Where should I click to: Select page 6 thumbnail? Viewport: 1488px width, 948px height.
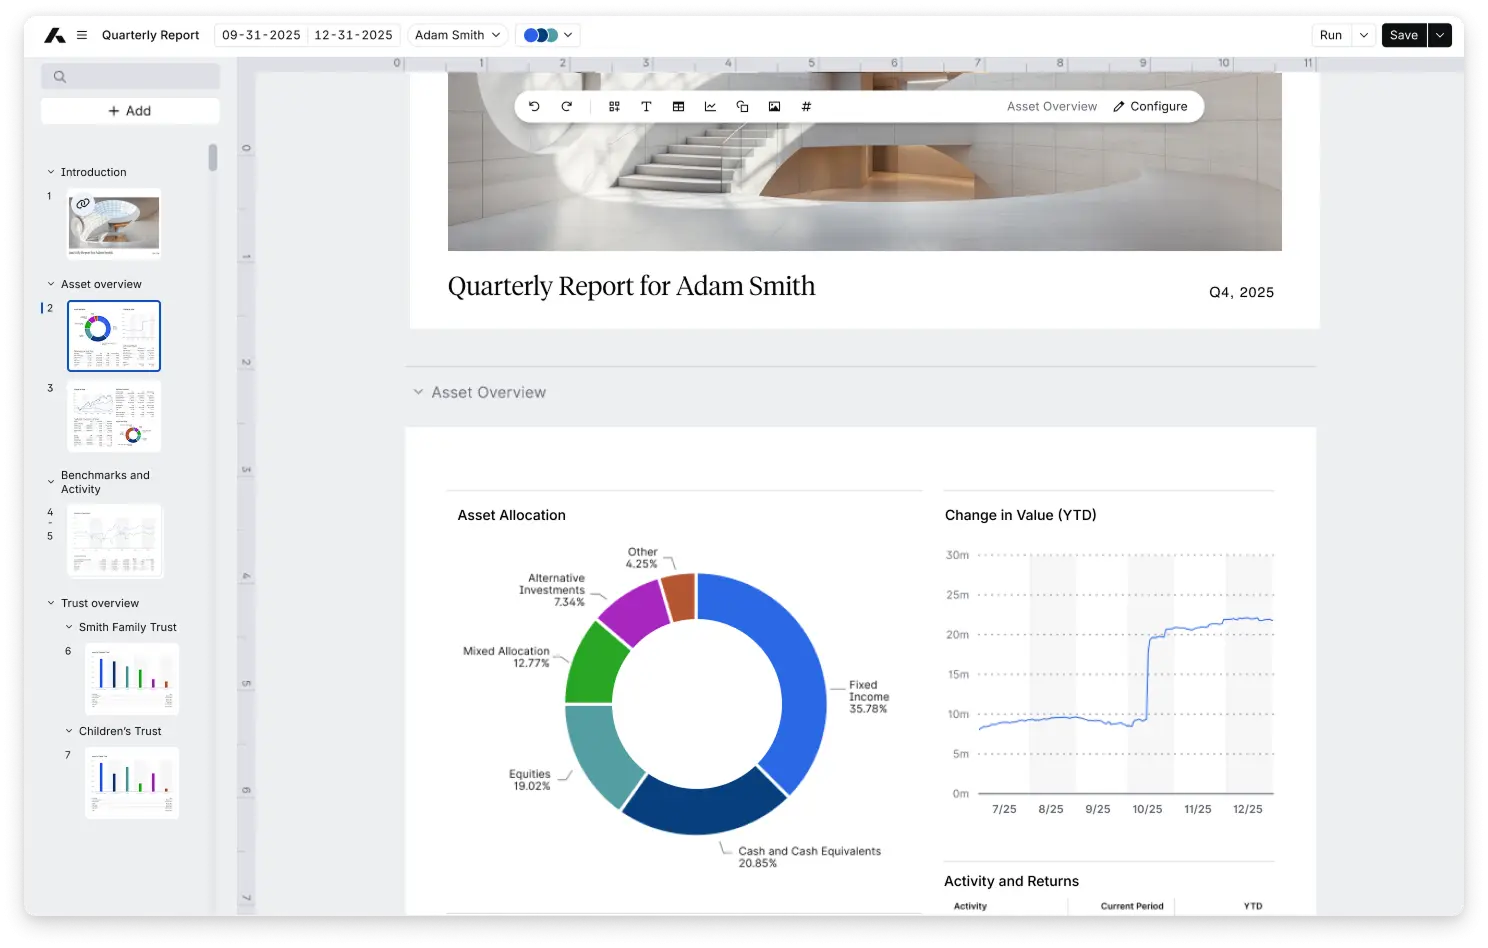click(132, 679)
